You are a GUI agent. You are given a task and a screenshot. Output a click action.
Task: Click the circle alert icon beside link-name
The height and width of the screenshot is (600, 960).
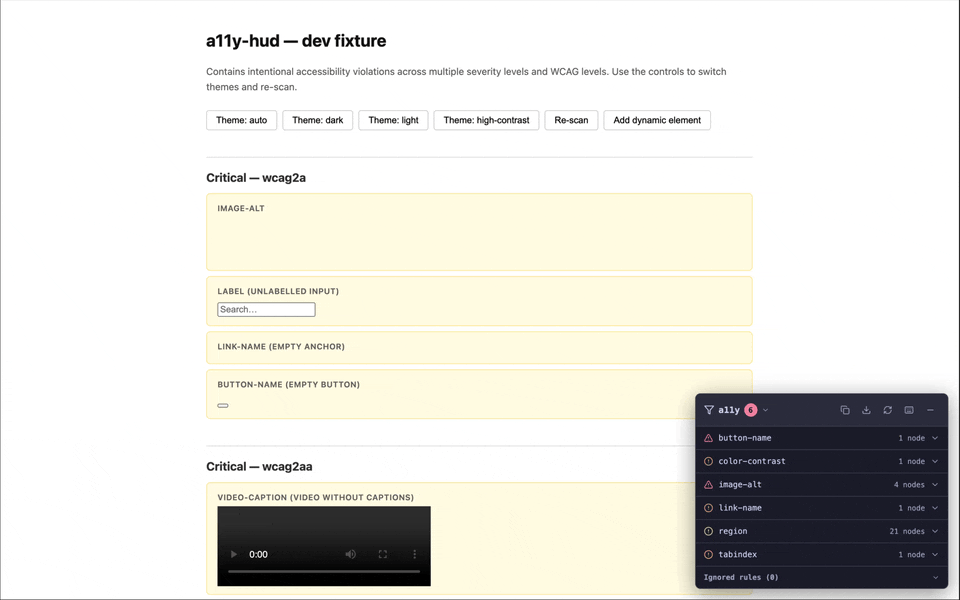pyautogui.click(x=708, y=508)
